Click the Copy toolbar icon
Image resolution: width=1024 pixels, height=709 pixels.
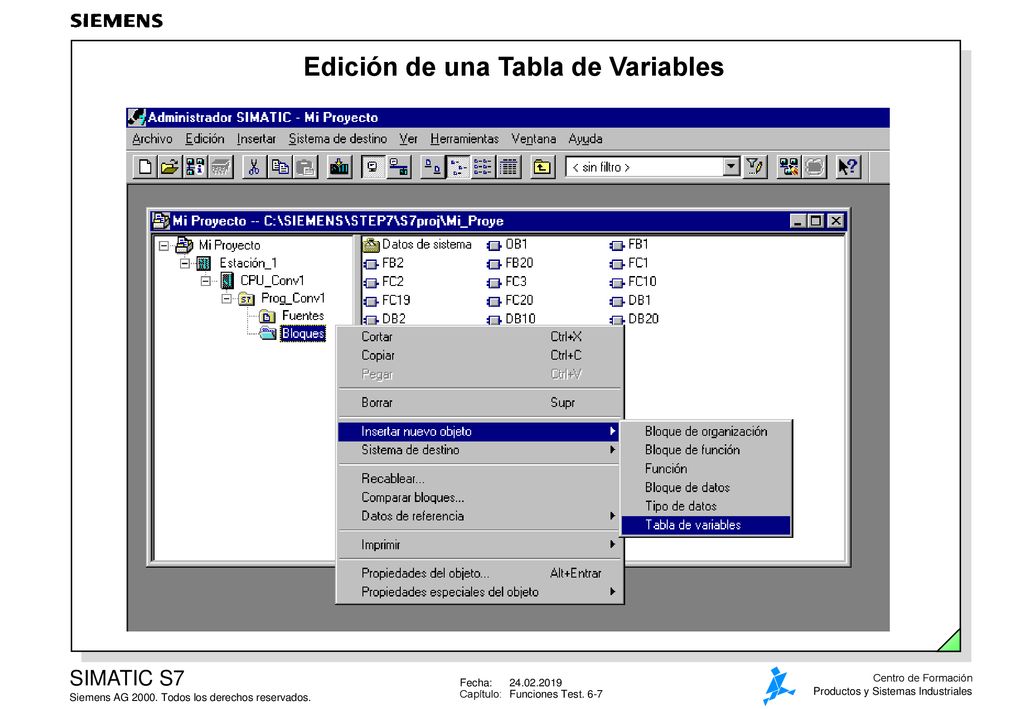(280, 167)
